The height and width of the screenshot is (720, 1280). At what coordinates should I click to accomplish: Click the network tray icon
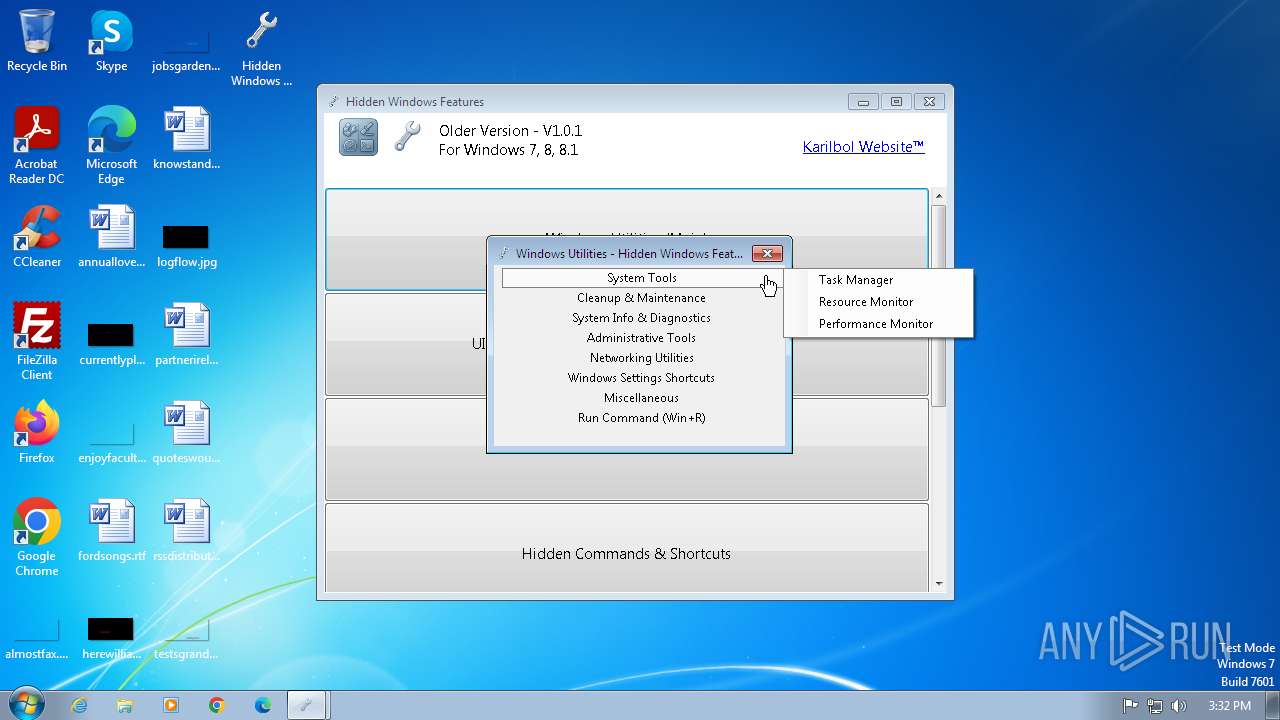(1155, 706)
